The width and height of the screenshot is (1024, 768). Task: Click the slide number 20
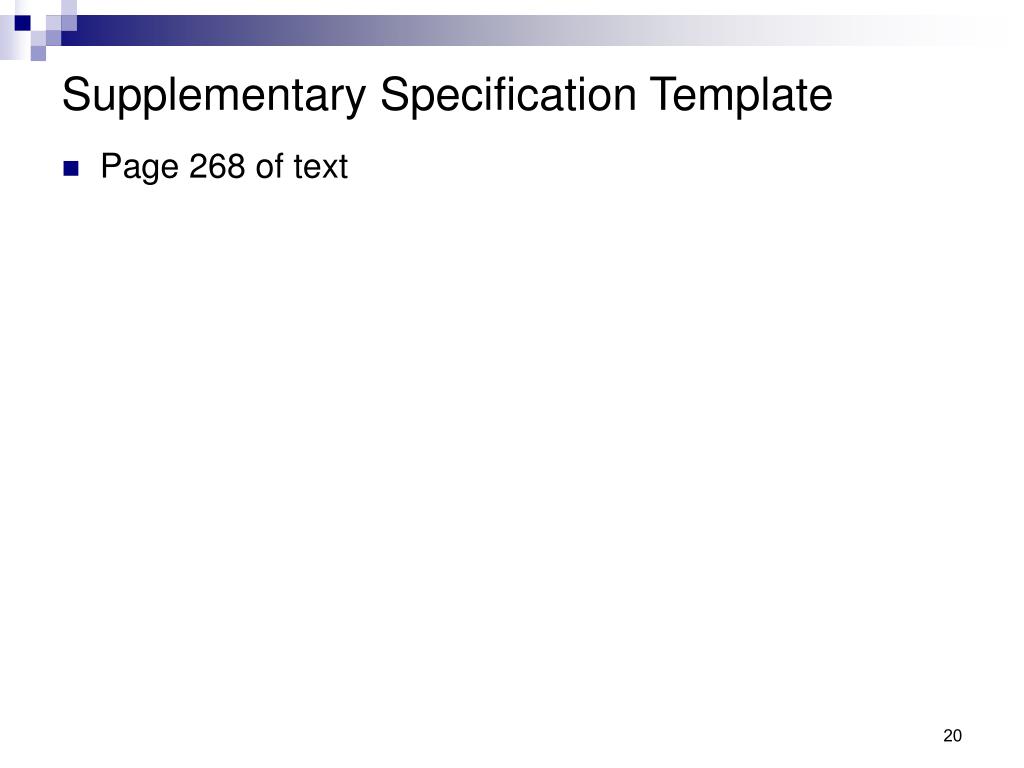pyautogui.click(x=952, y=736)
